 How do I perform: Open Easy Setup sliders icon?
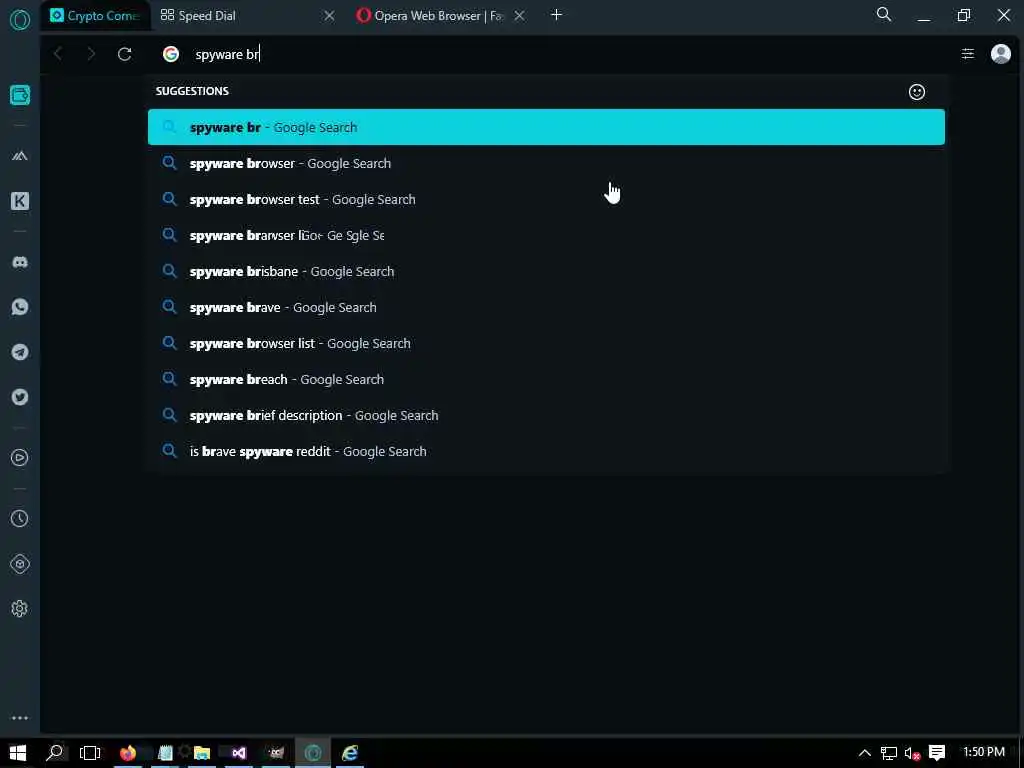coord(968,54)
